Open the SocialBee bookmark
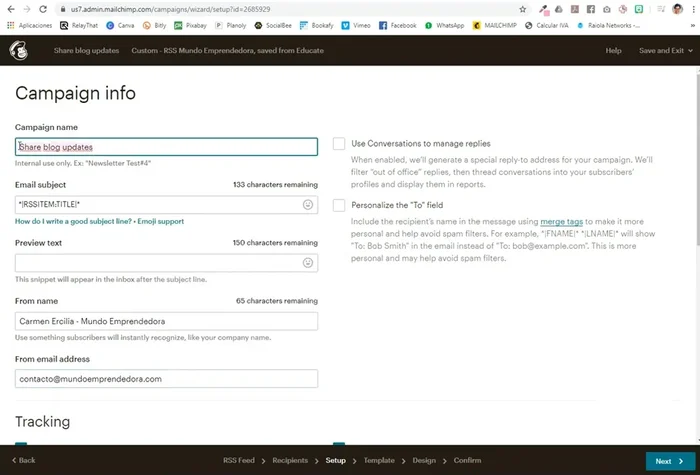Screen dimensions: 700x475 (273, 25)
